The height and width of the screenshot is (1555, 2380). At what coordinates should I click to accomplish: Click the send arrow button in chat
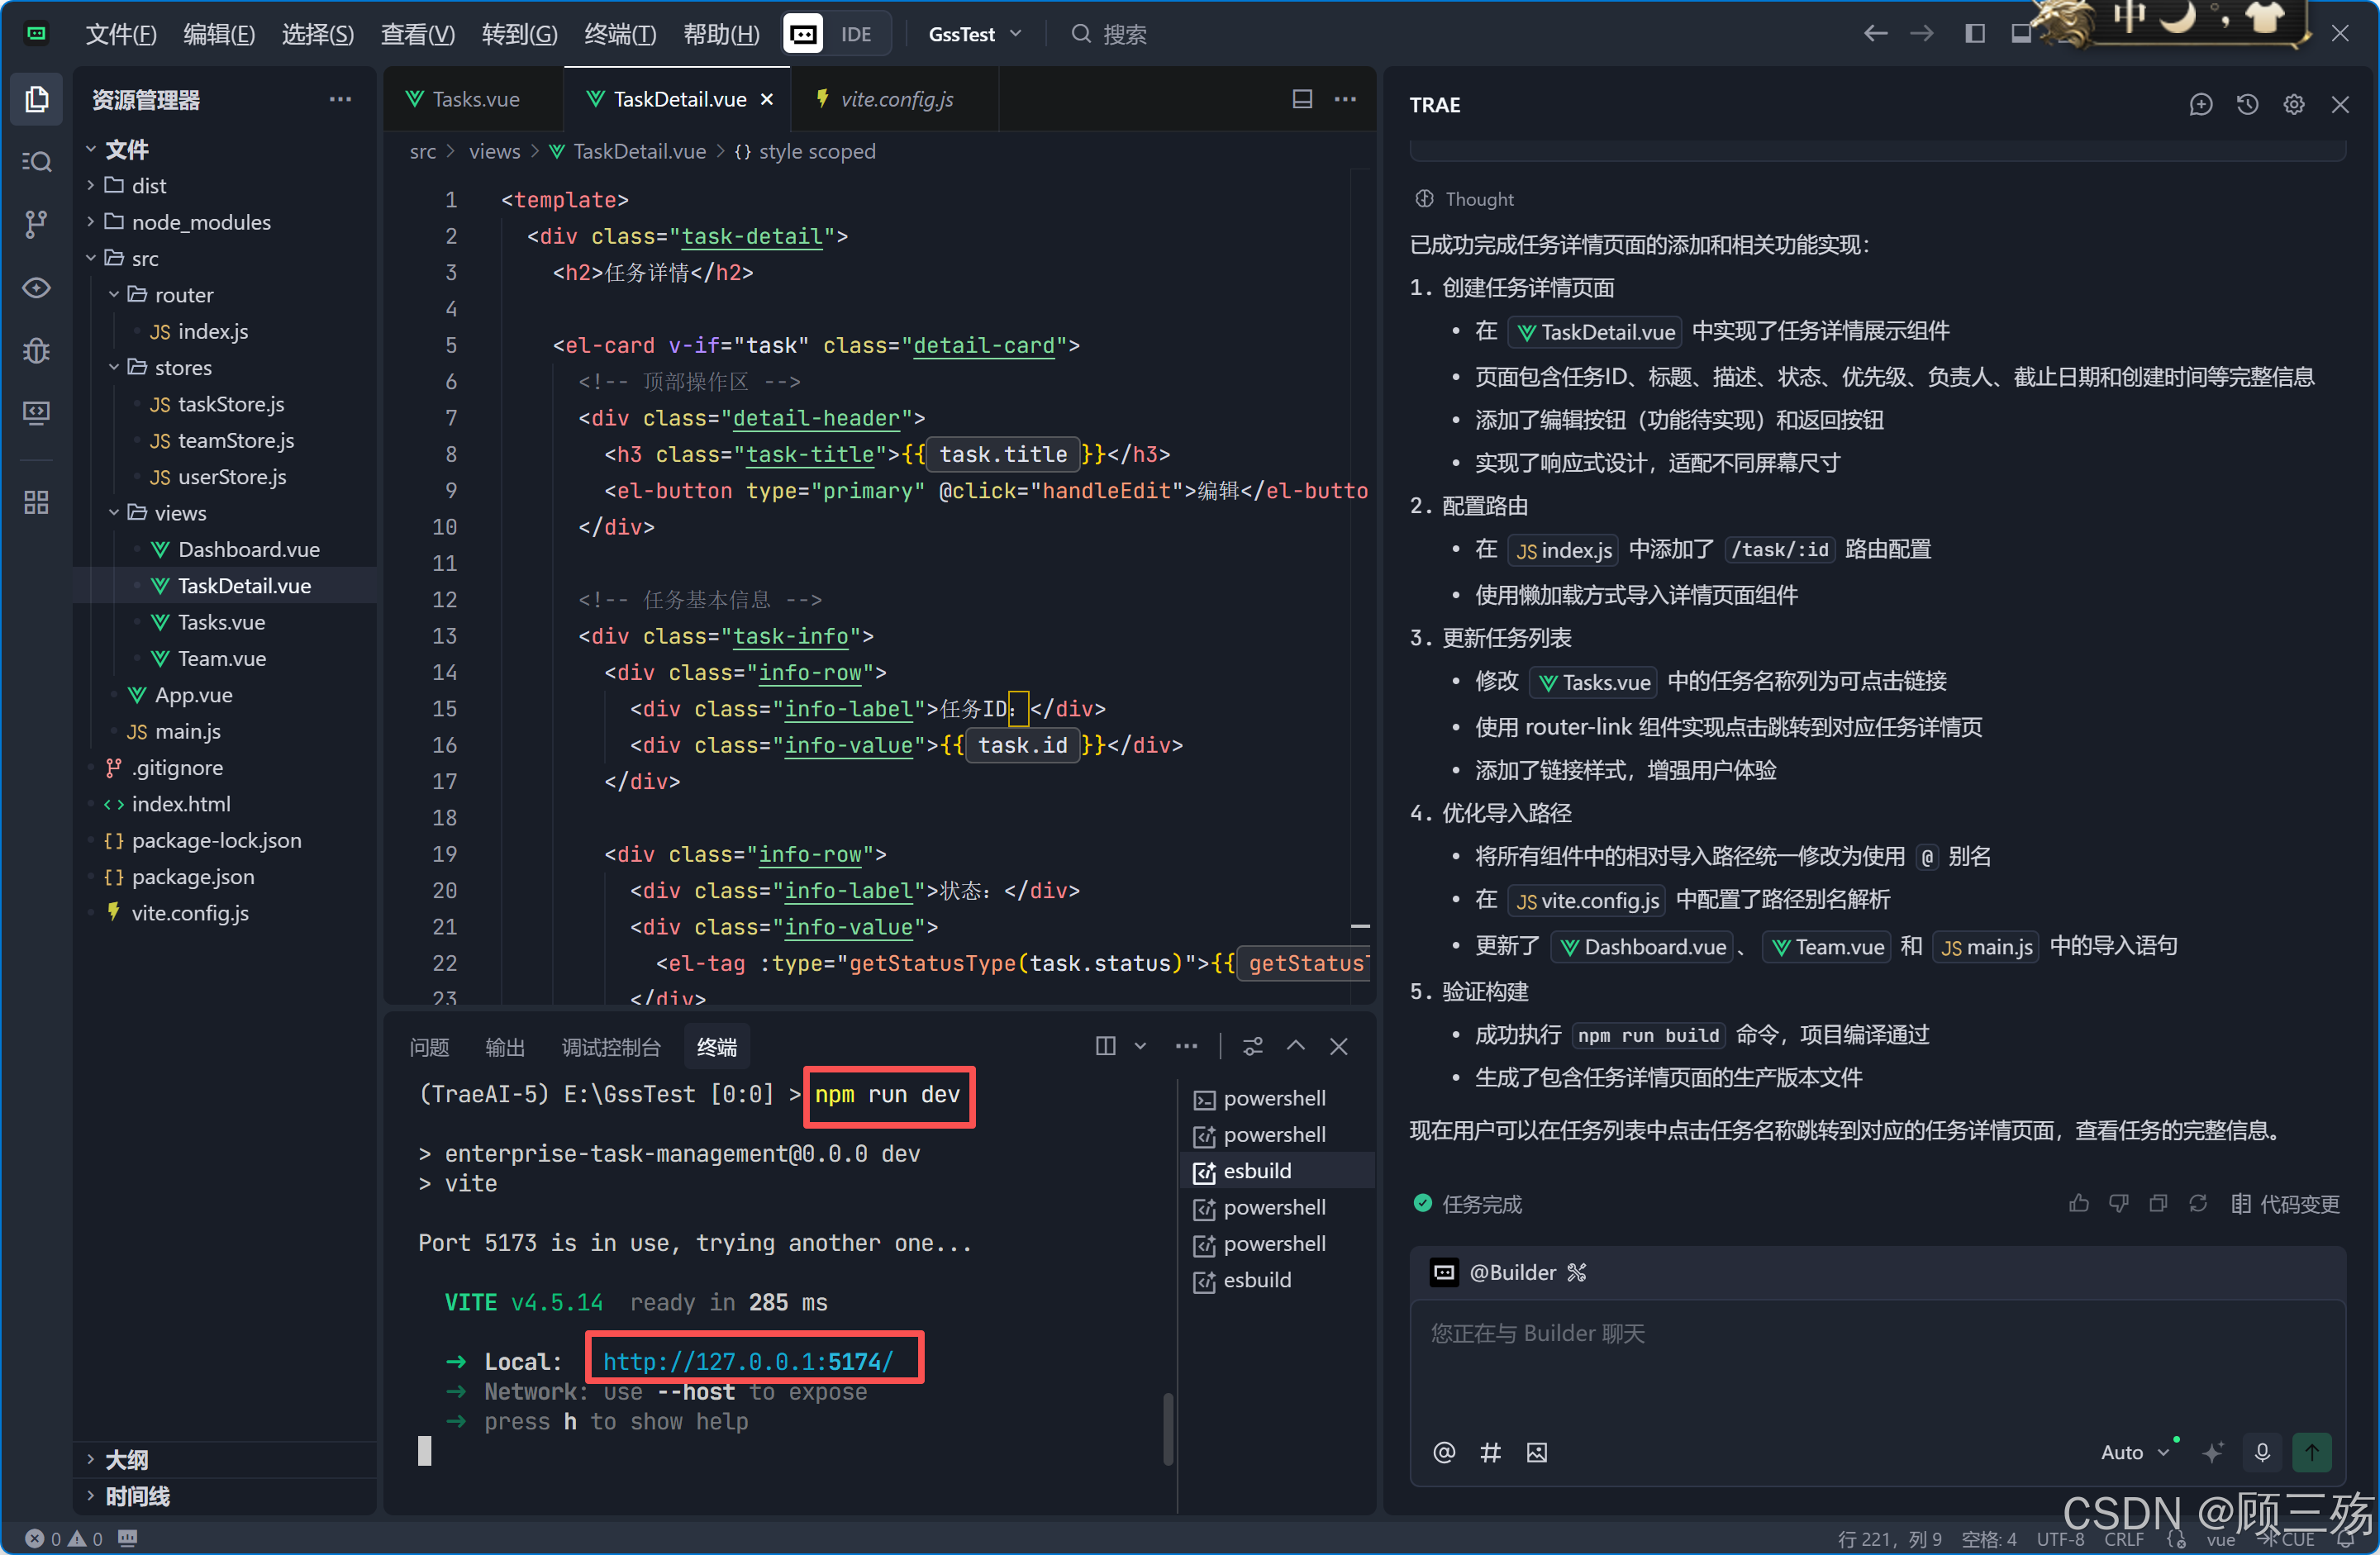tap(2311, 1452)
